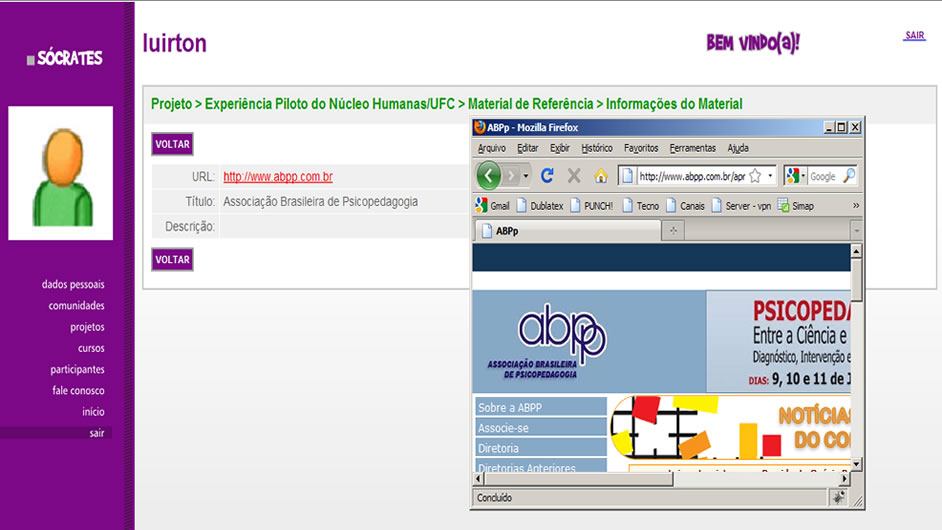The image size is (942, 530).
Task: Reload the page in Firefox
Action: click(547, 176)
